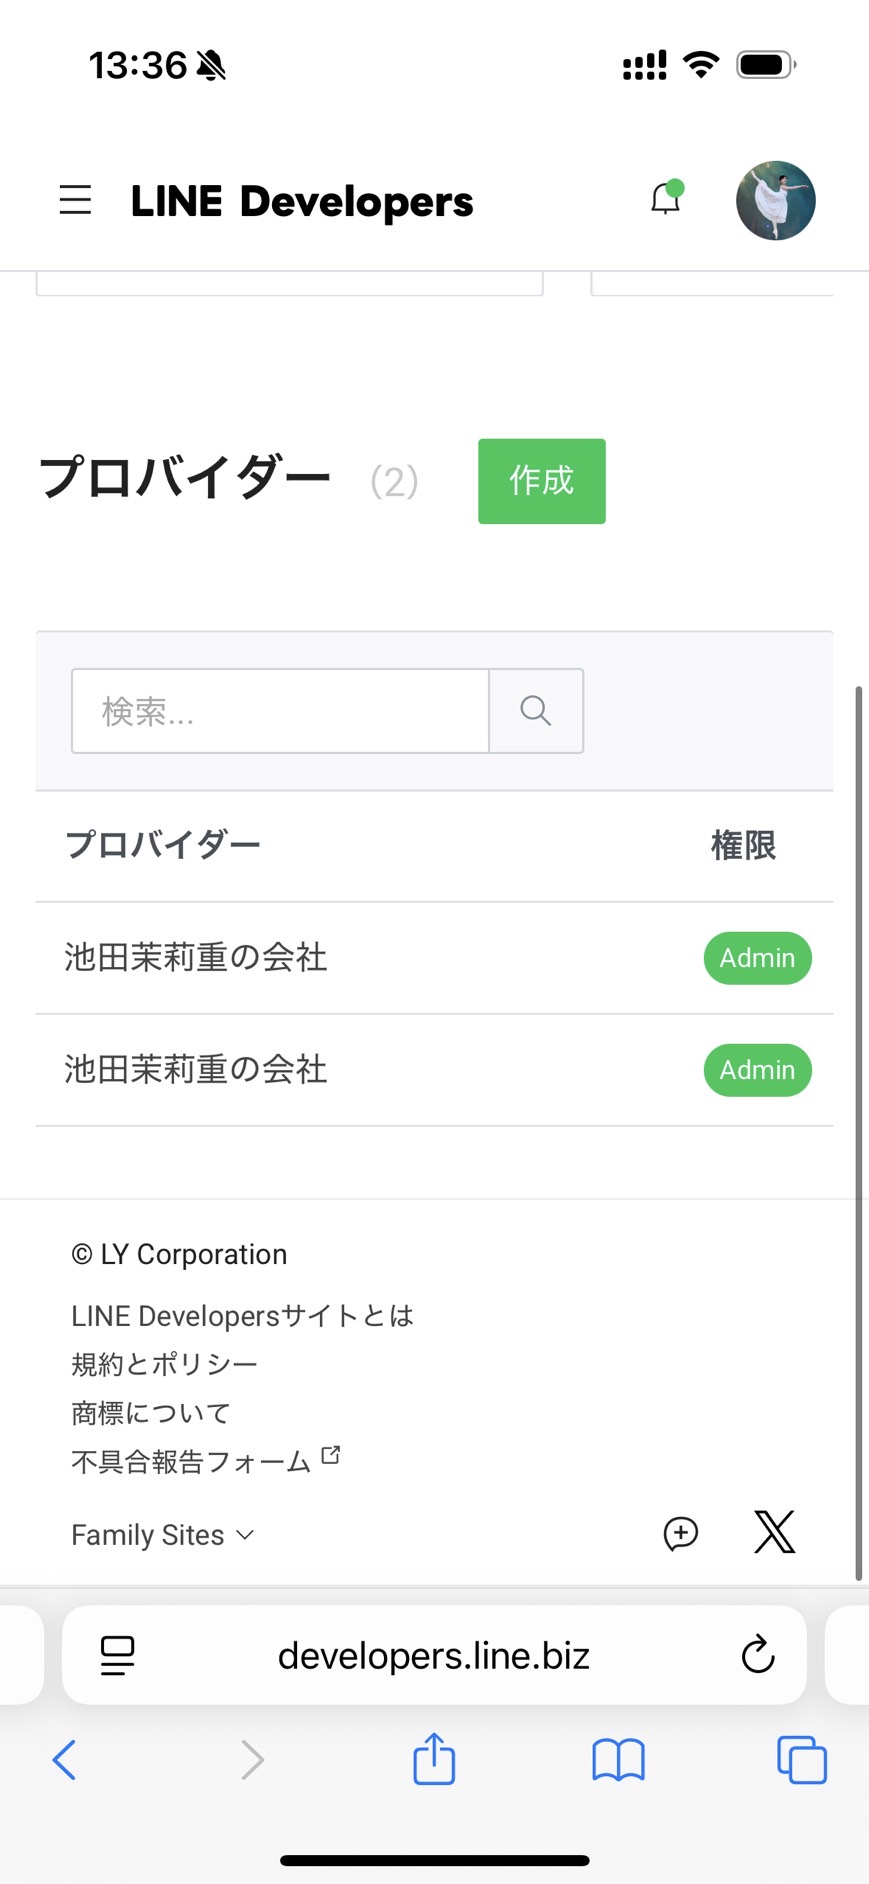Open the 規約とポリシー link
Image resolution: width=869 pixels, height=1884 pixels.
pyautogui.click(x=165, y=1364)
